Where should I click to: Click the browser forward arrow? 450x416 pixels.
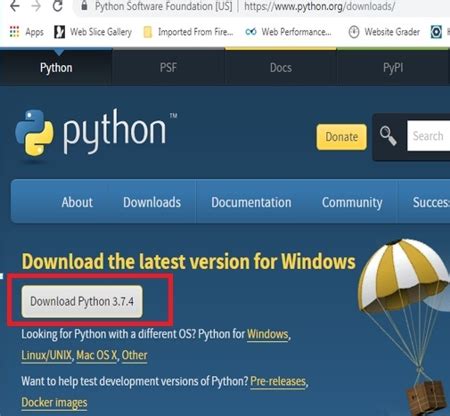36,6
